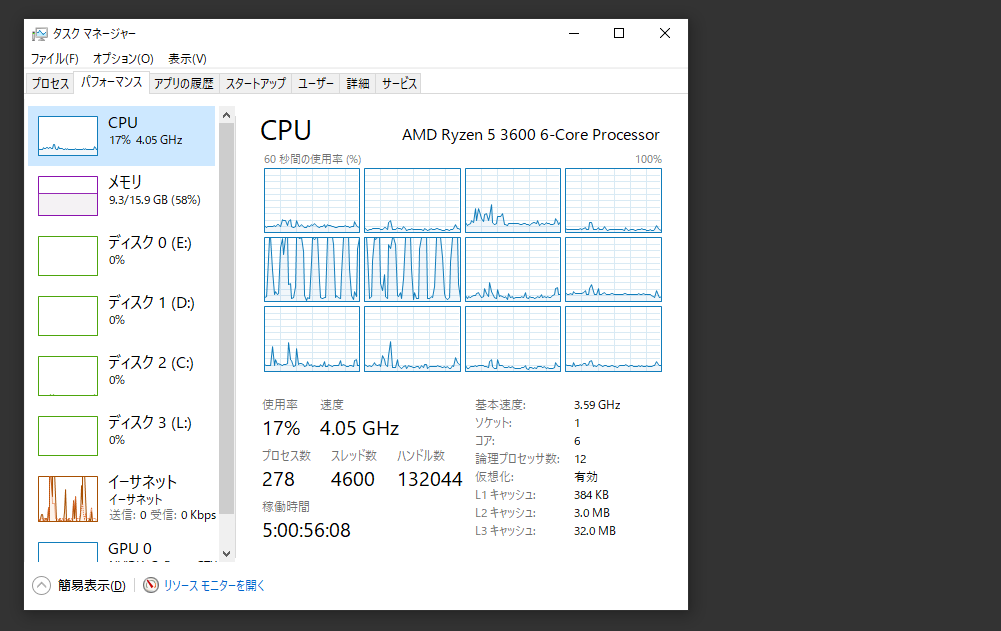Click the AMD Ryzen 5 3600 processor name
This screenshot has height=631, width=1001.
(531, 135)
